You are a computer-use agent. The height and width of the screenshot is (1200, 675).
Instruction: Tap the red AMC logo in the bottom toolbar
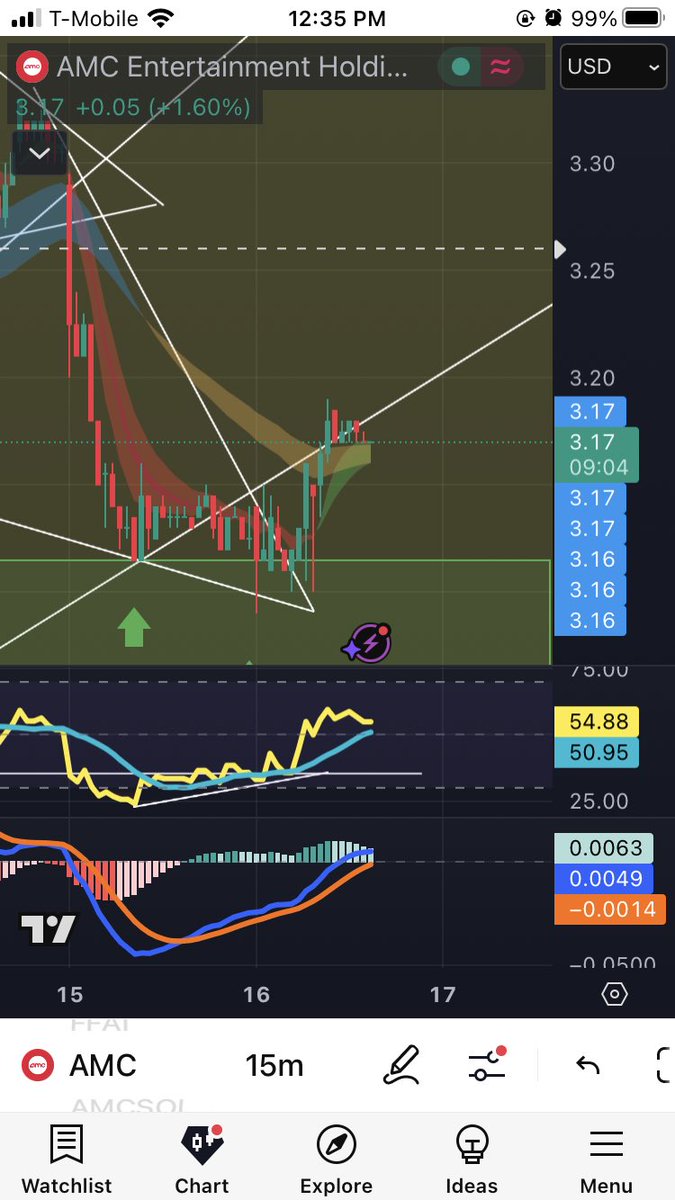(x=39, y=1065)
